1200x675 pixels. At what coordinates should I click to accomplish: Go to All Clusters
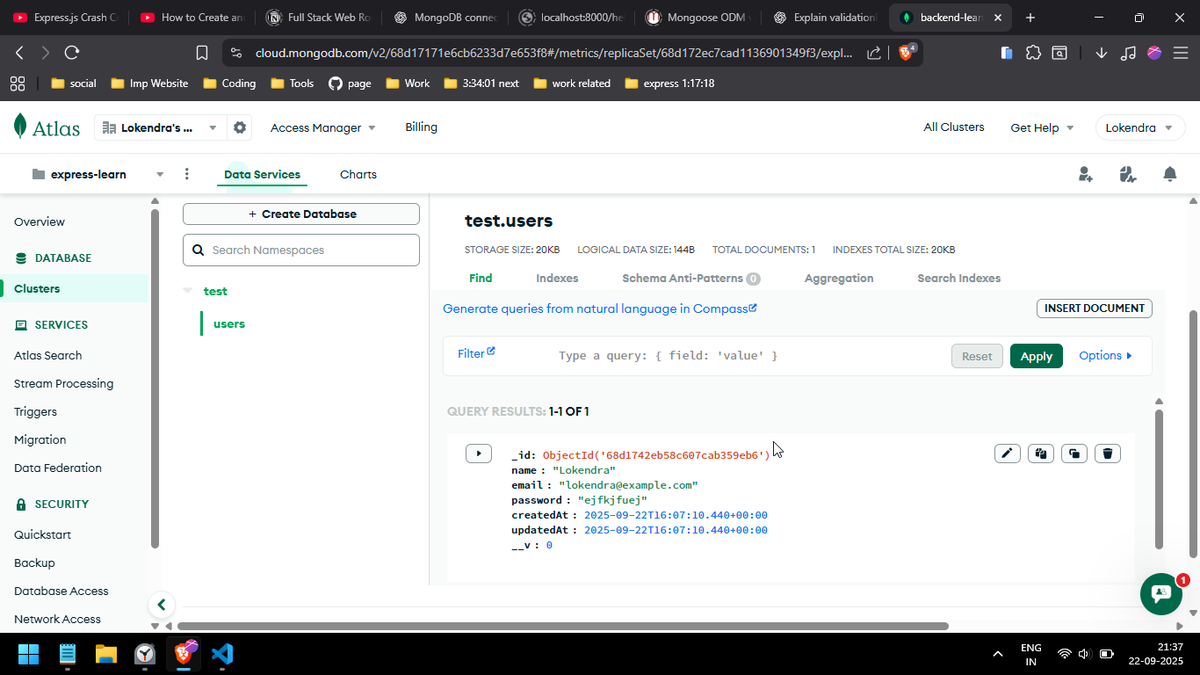[x=954, y=127]
